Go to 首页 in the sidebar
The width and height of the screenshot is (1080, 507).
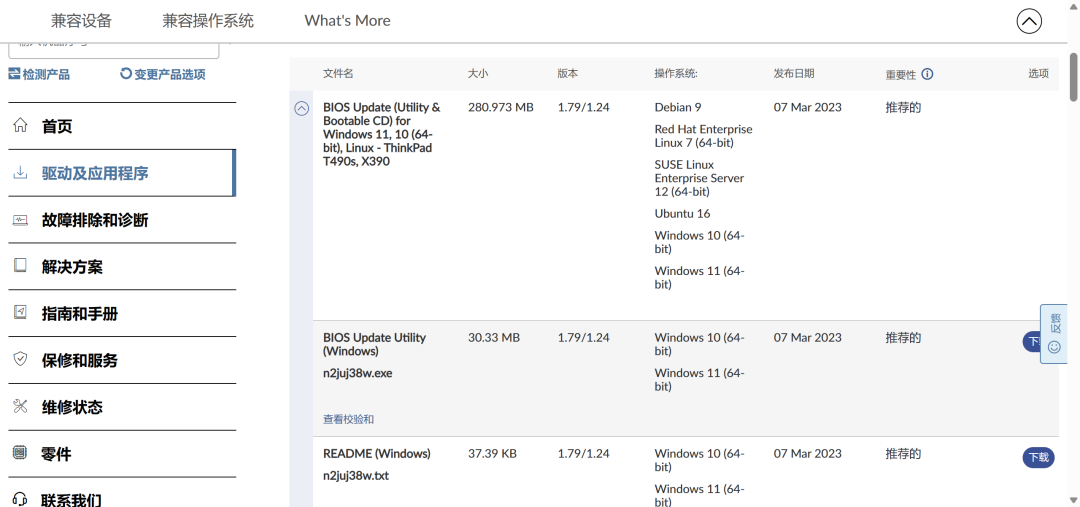[122, 126]
